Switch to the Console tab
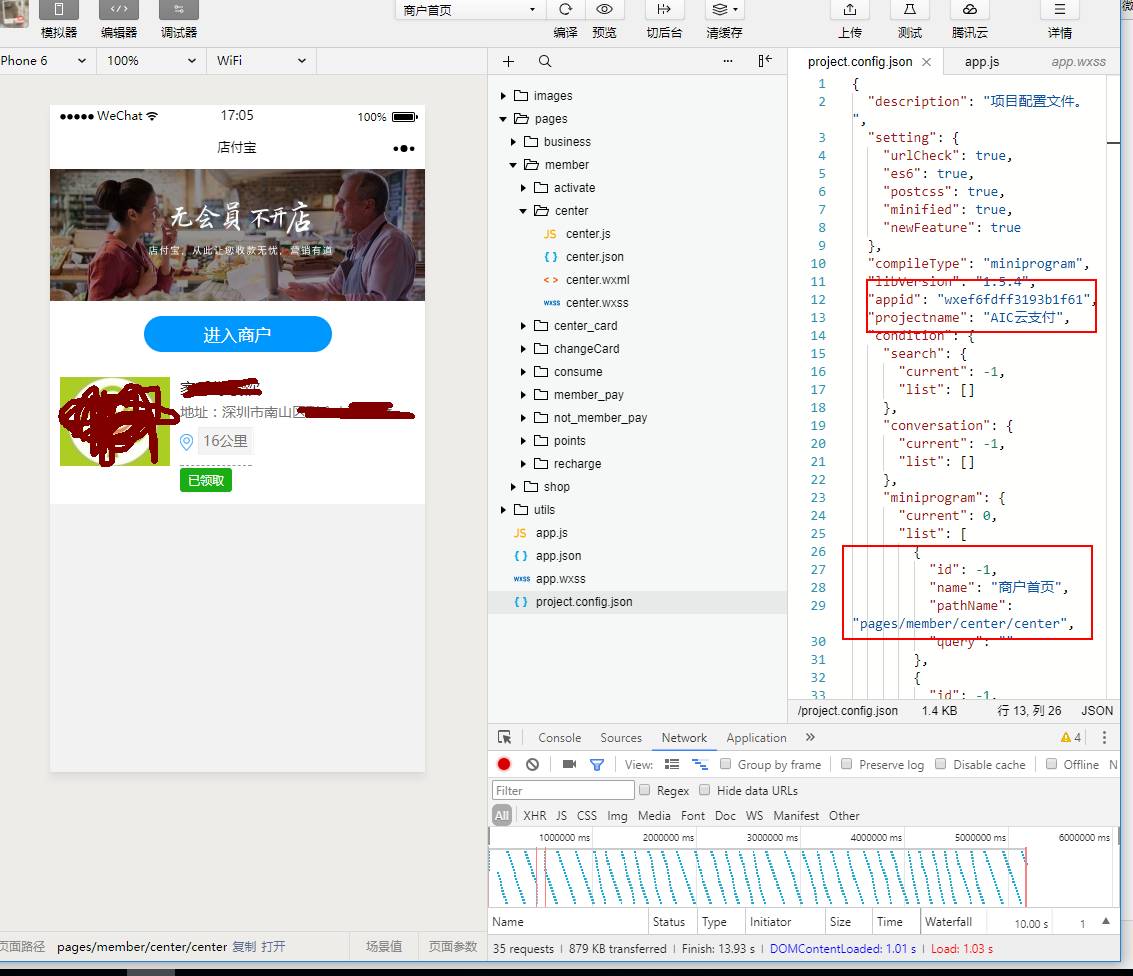This screenshot has height=976, width=1133. [559, 738]
